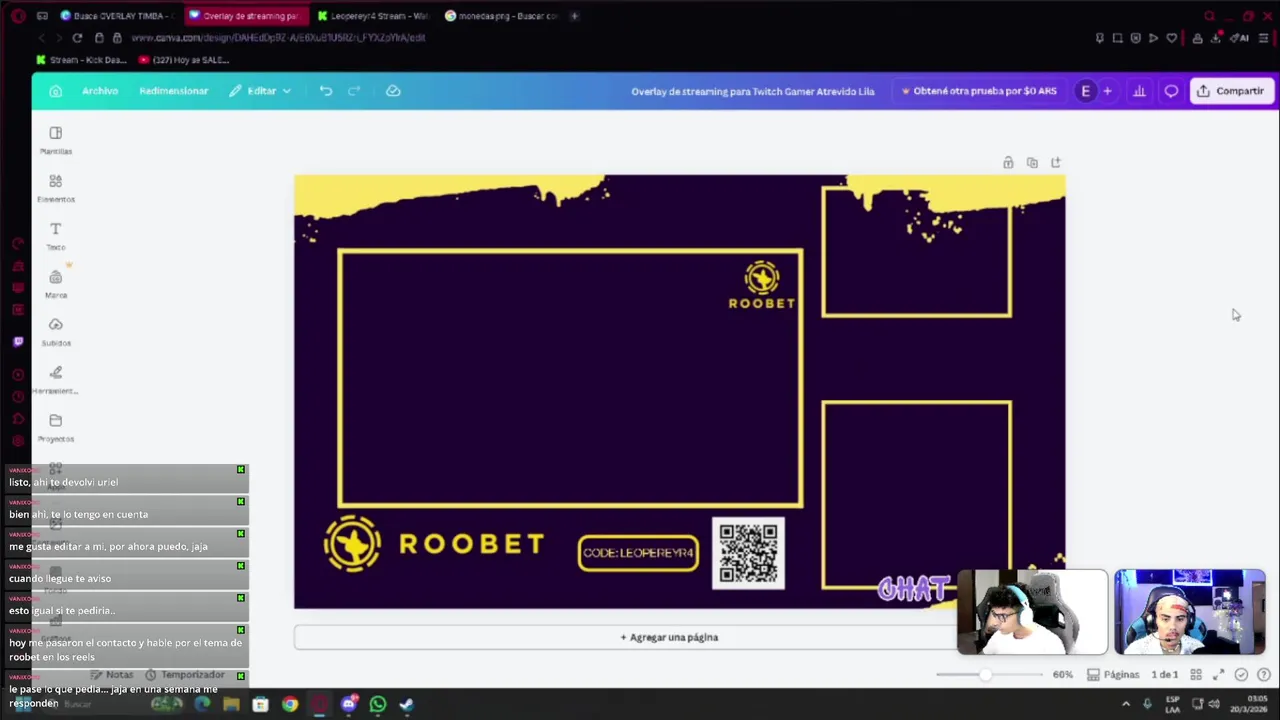Click ESP LAA language indicator
Image resolution: width=1280 pixels, height=720 pixels.
click(x=1173, y=704)
